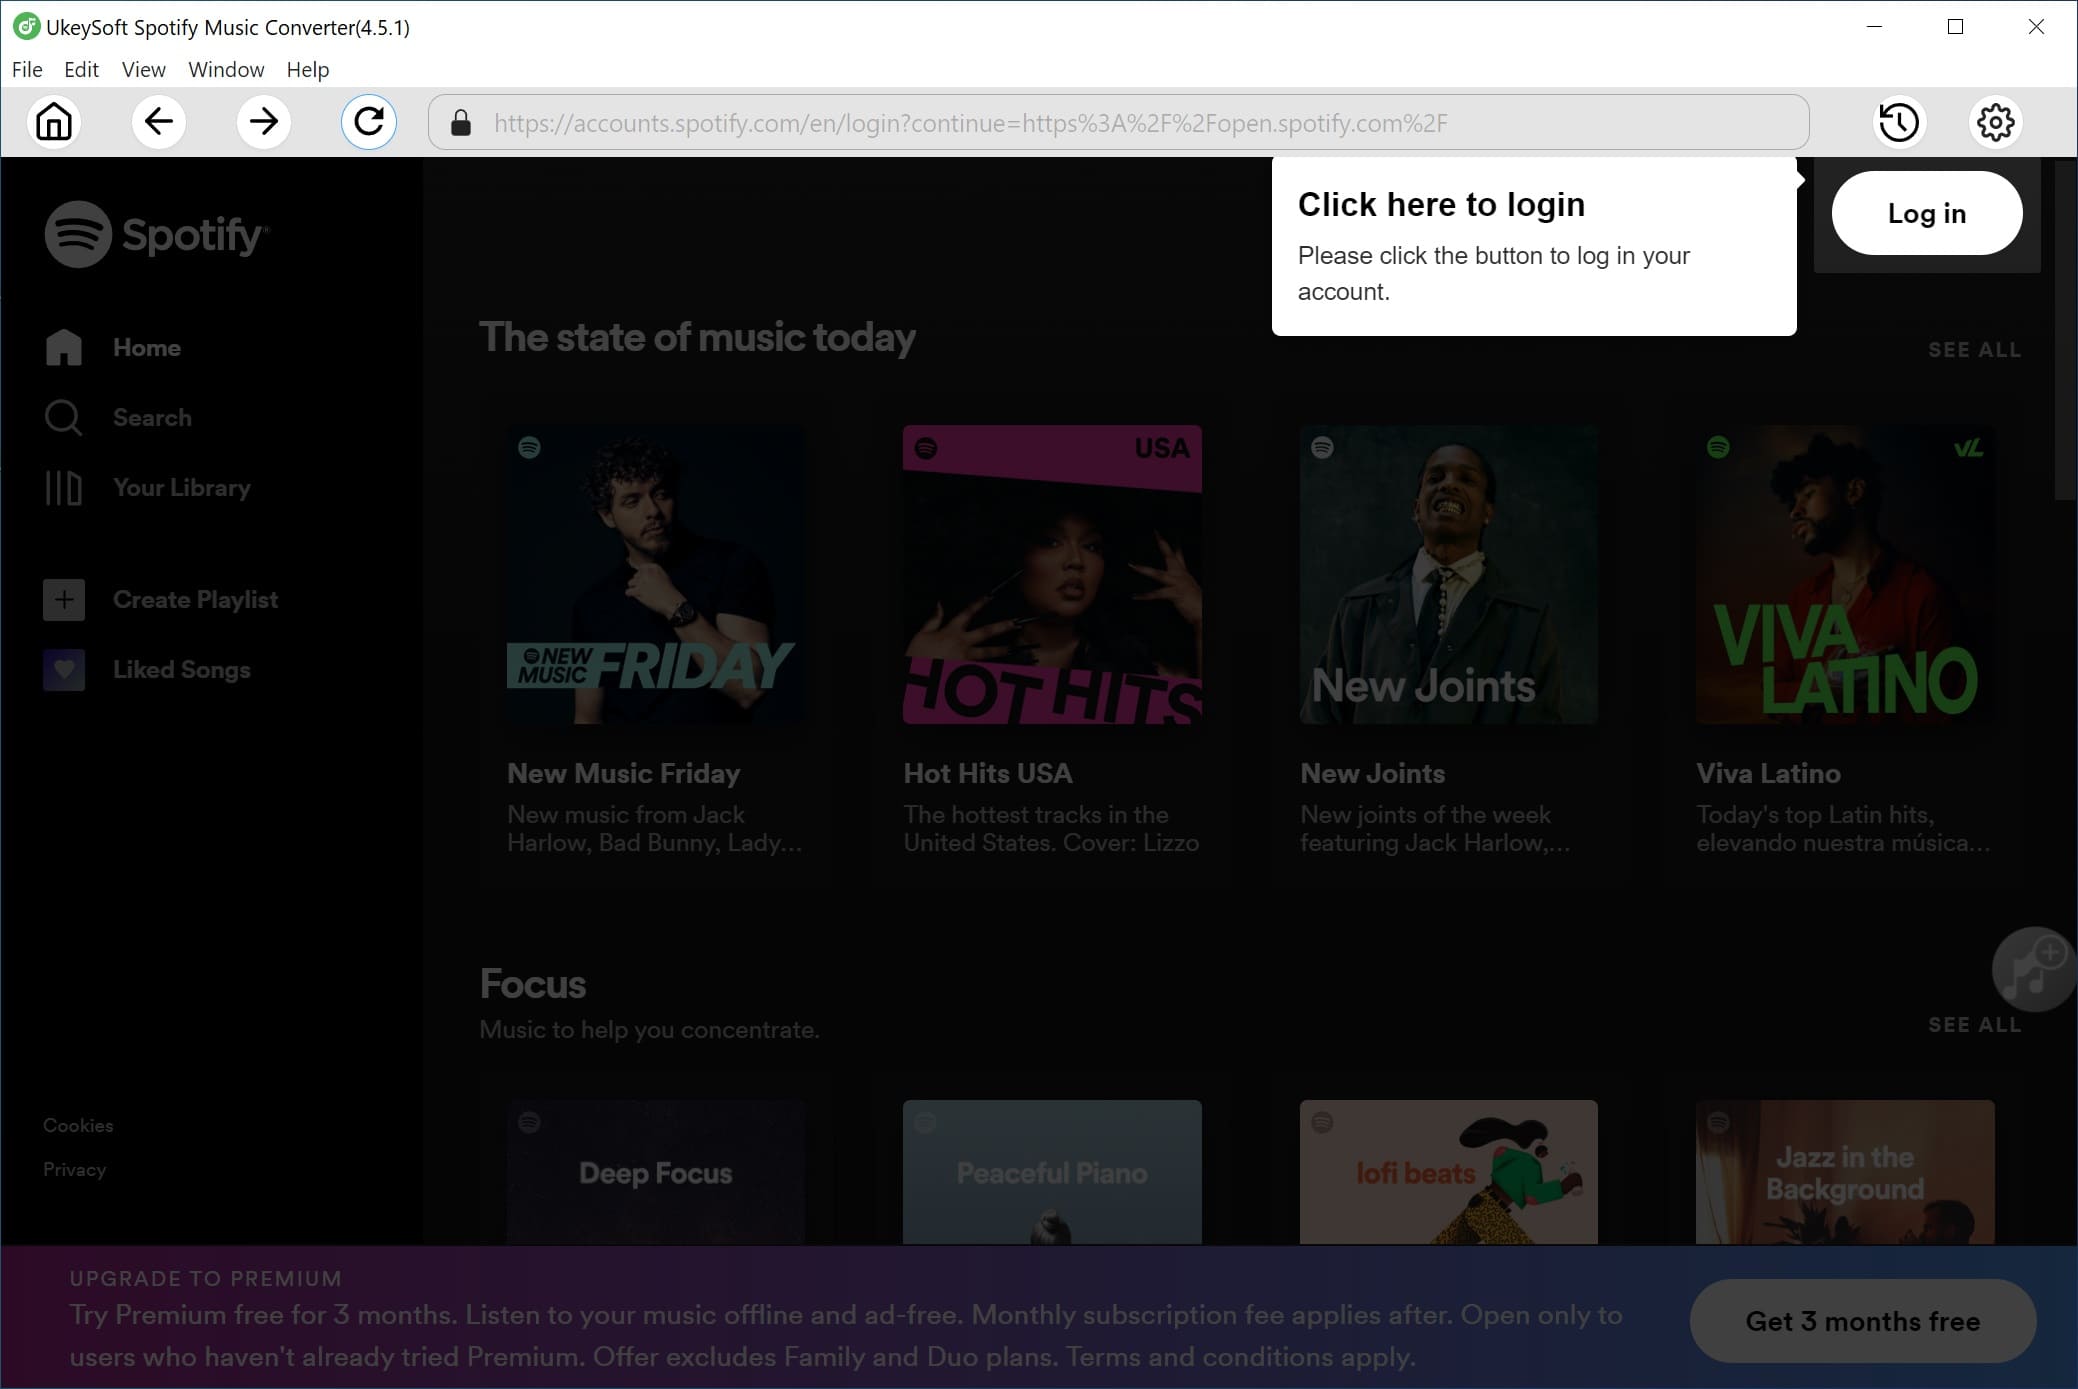Click Get 3 months free button
This screenshot has width=2078, height=1389.
(x=1861, y=1322)
